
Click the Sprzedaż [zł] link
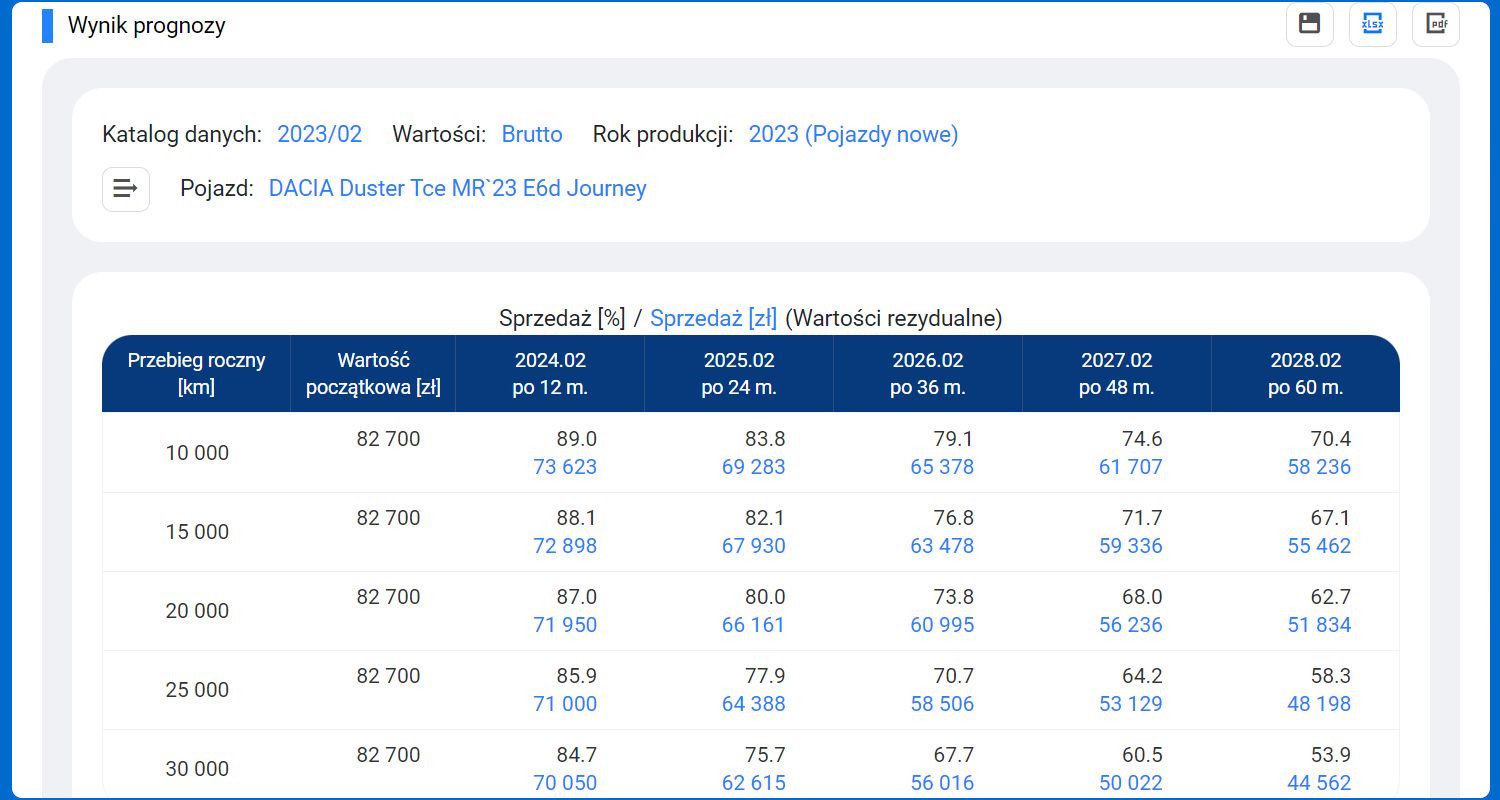coord(713,318)
